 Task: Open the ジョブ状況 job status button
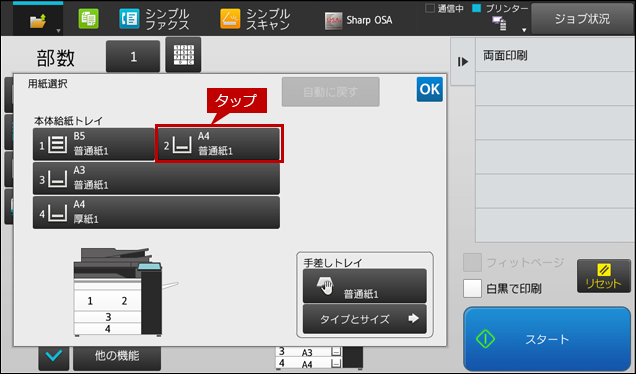582,19
